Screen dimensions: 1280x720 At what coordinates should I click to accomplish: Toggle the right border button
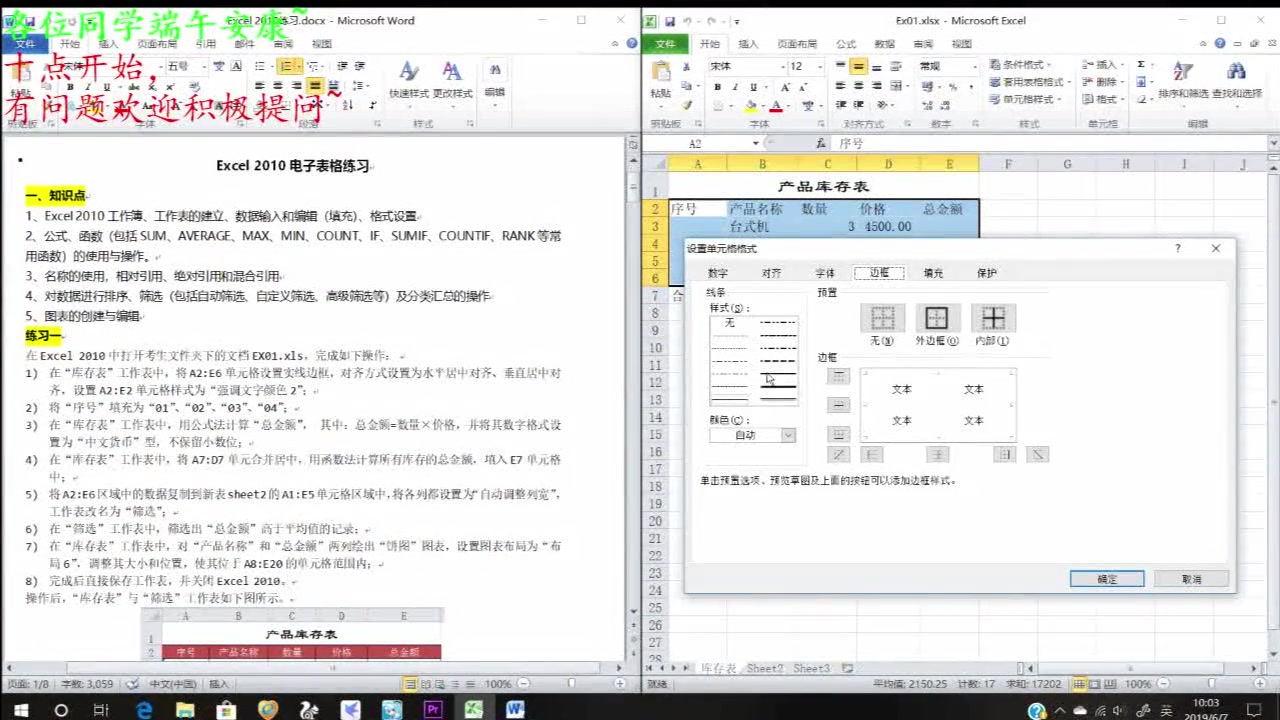(1005, 455)
